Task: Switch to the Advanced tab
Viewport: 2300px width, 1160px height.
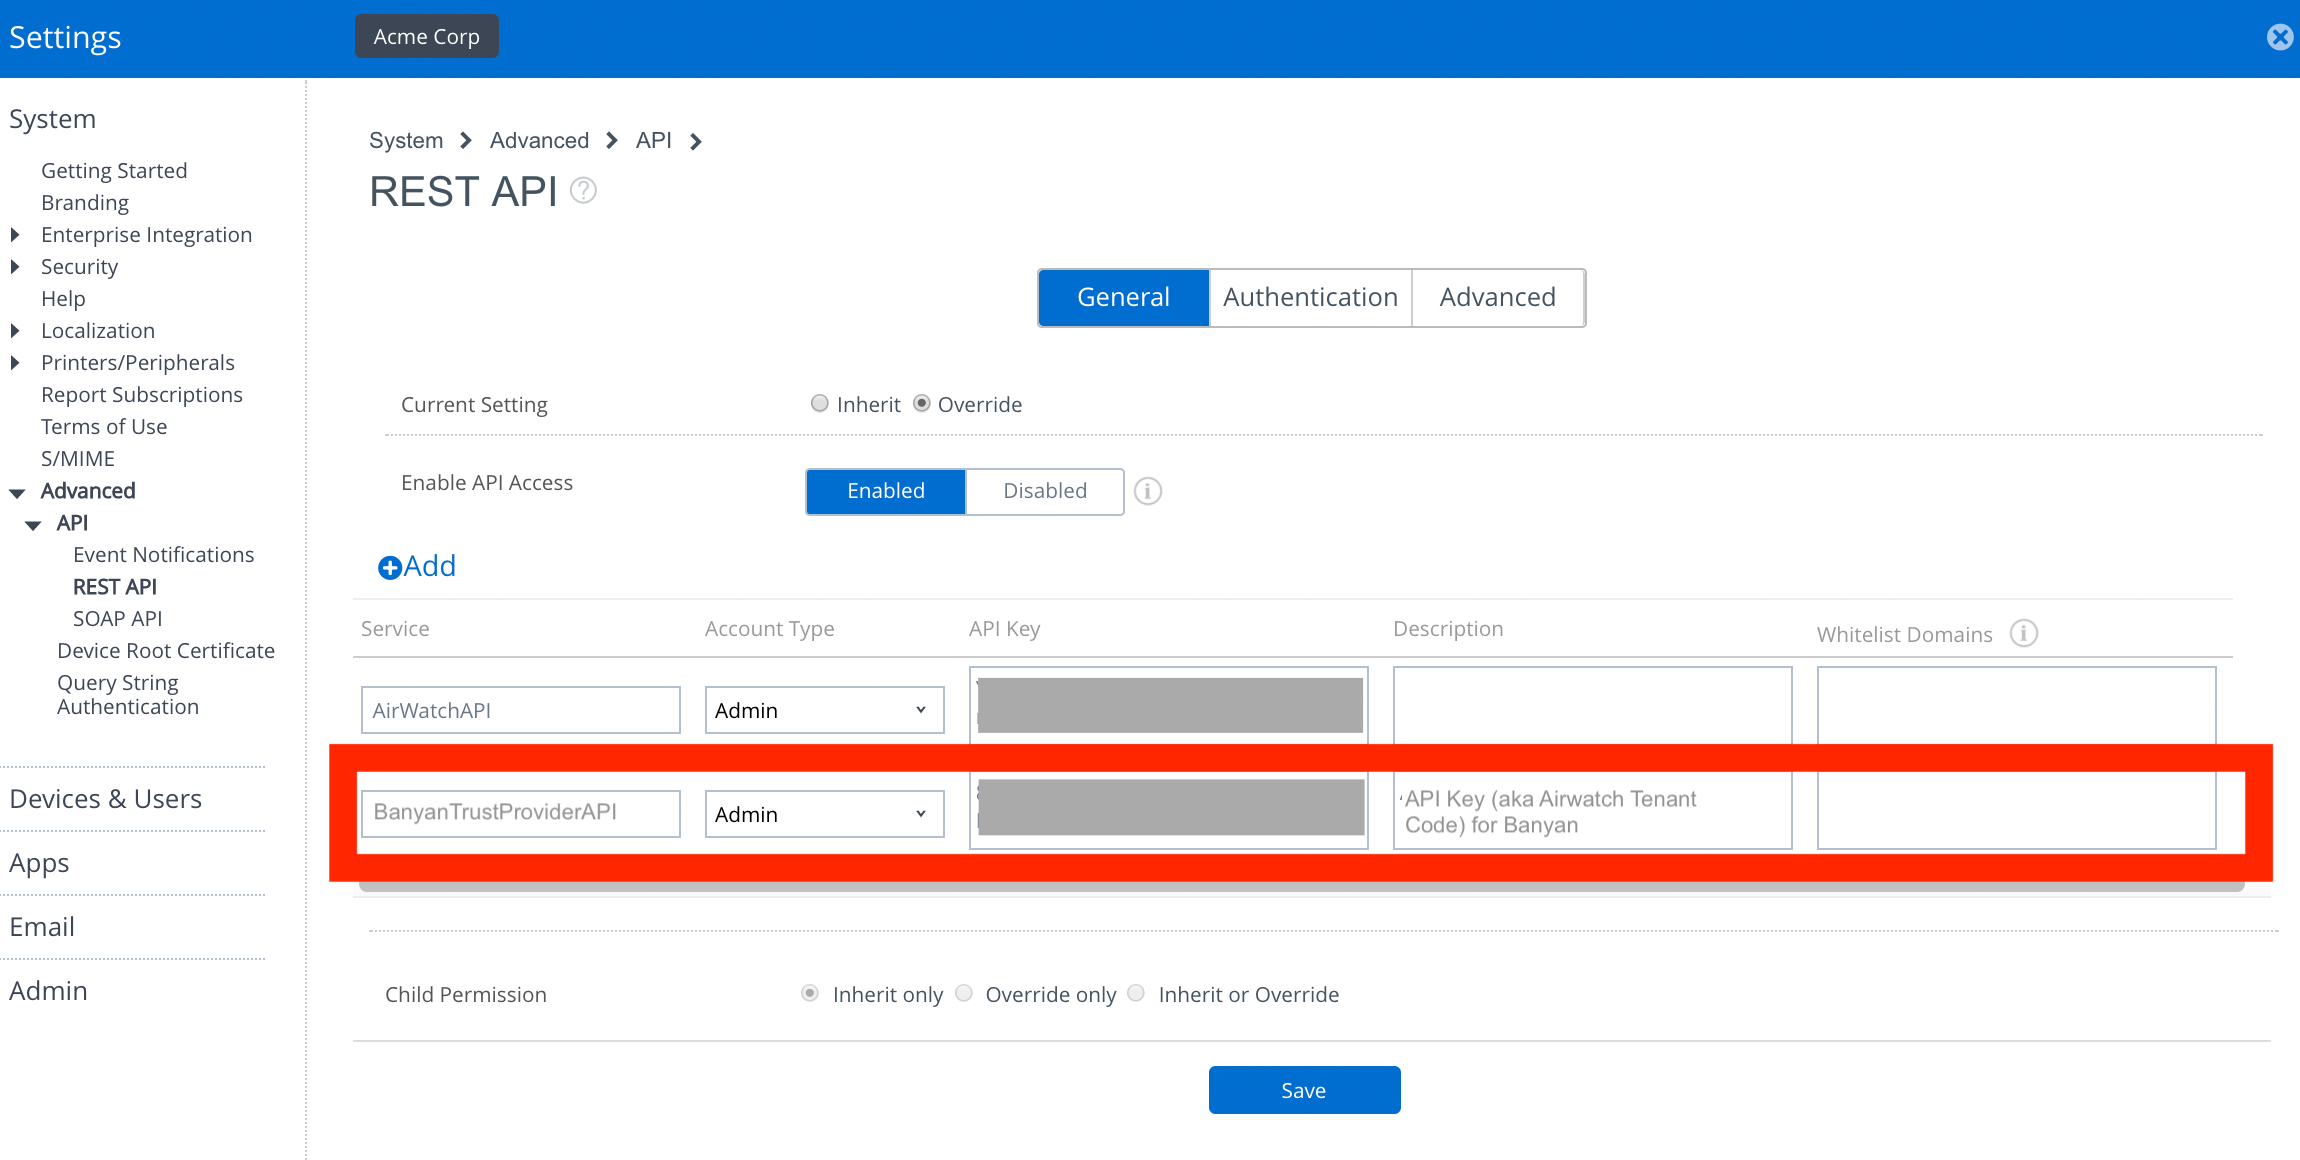Action: pos(1497,297)
